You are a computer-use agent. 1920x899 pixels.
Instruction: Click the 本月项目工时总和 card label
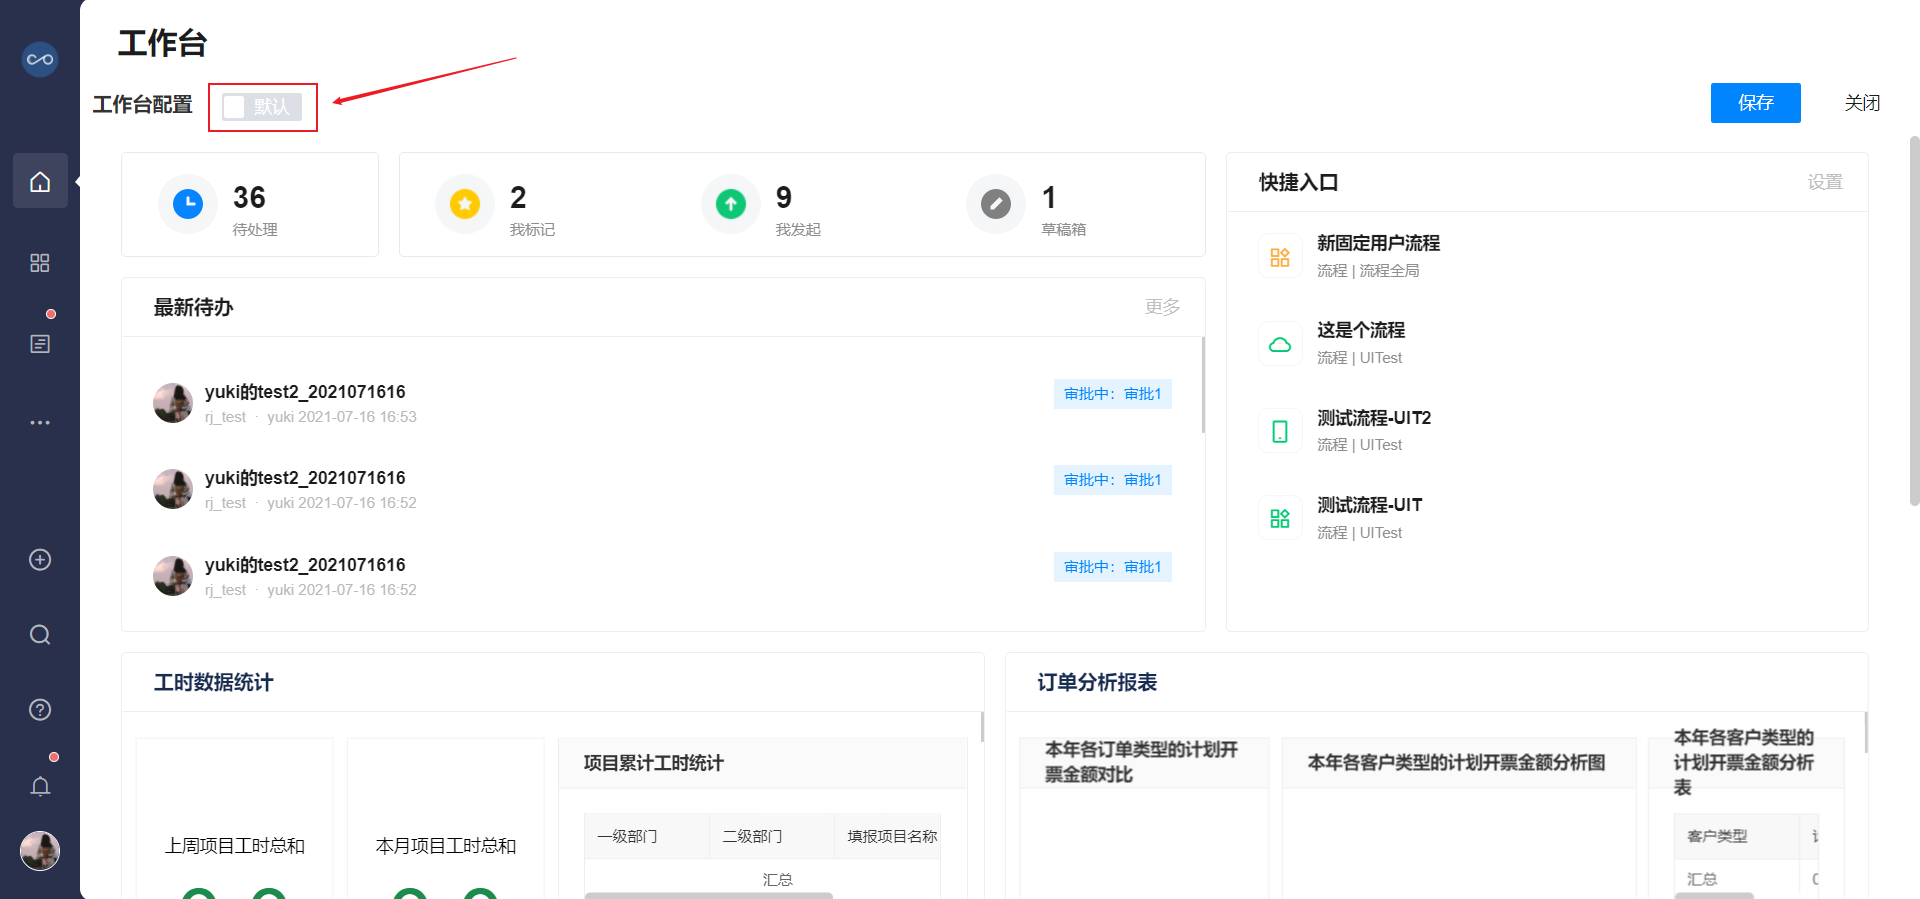[446, 846]
